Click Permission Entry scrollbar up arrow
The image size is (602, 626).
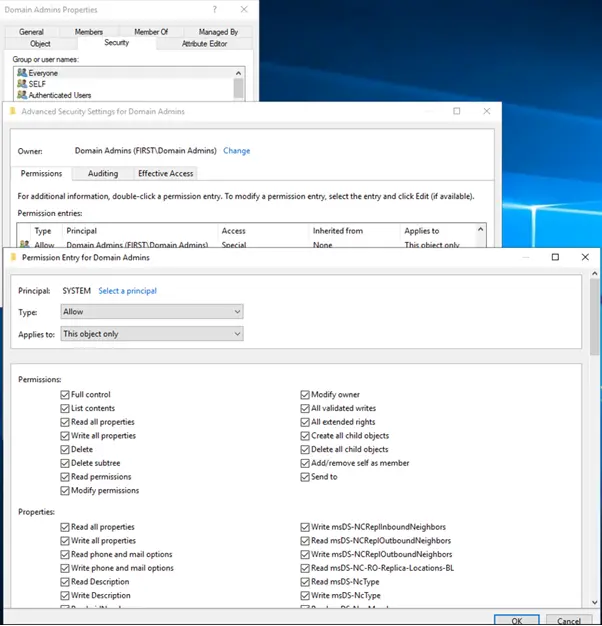pyautogui.click(x=594, y=273)
